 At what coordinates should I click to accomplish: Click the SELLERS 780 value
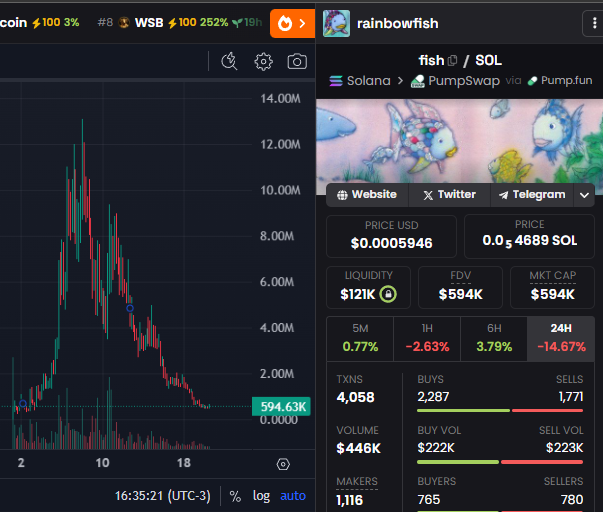572,499
